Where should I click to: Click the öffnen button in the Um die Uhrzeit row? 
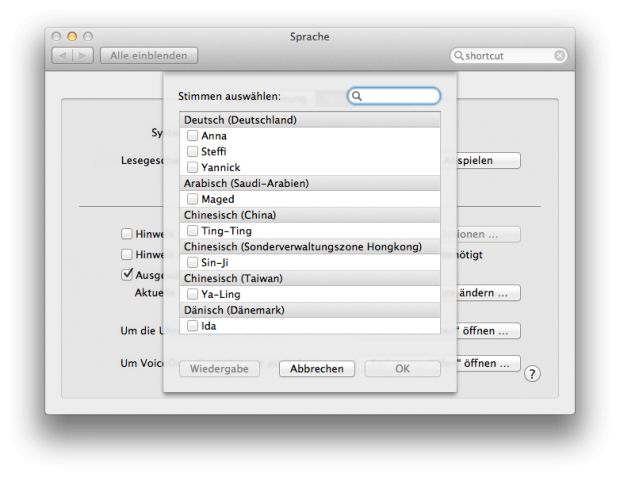coord(488,331)
